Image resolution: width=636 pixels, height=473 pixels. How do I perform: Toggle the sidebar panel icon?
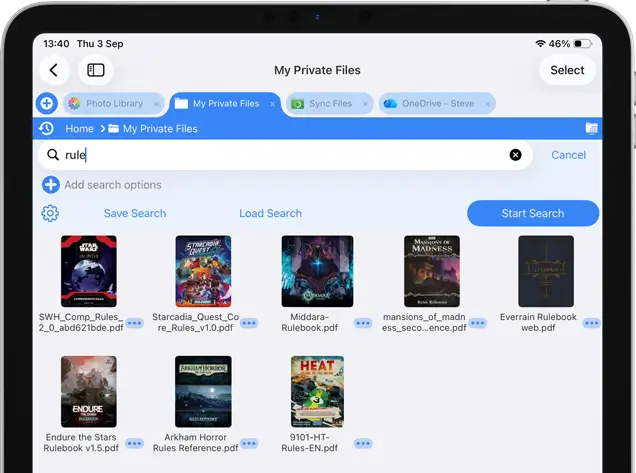[x=96, y=70]
